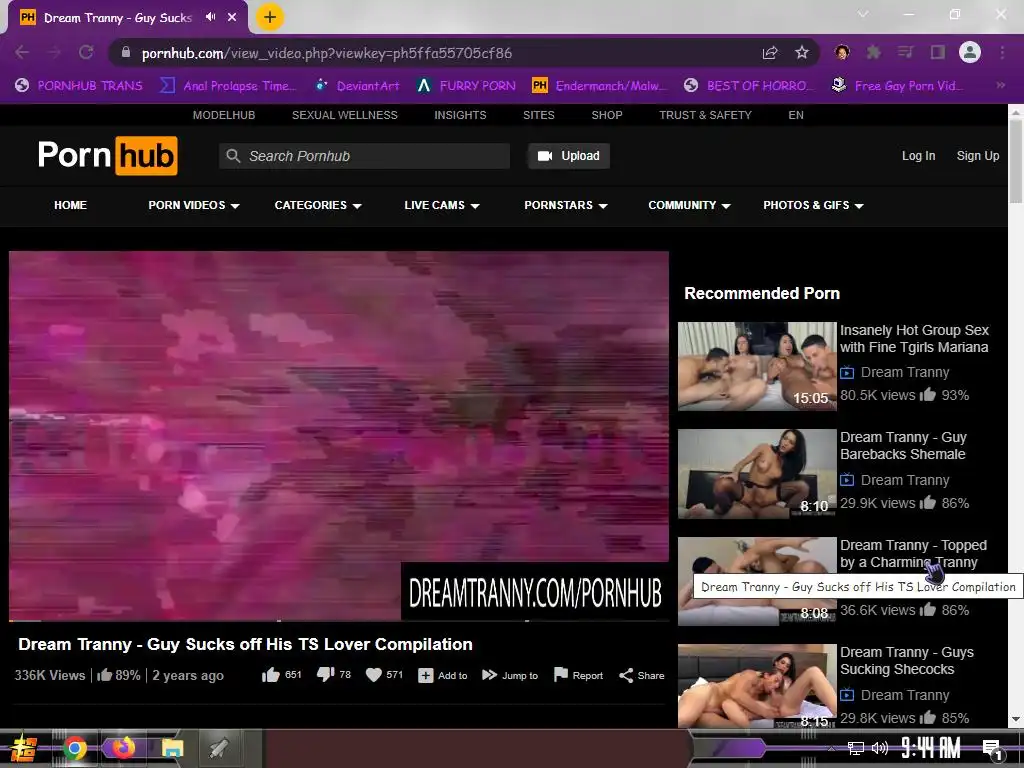
Task: Click the scrollbar down arrow
Action: point(1016,720)
